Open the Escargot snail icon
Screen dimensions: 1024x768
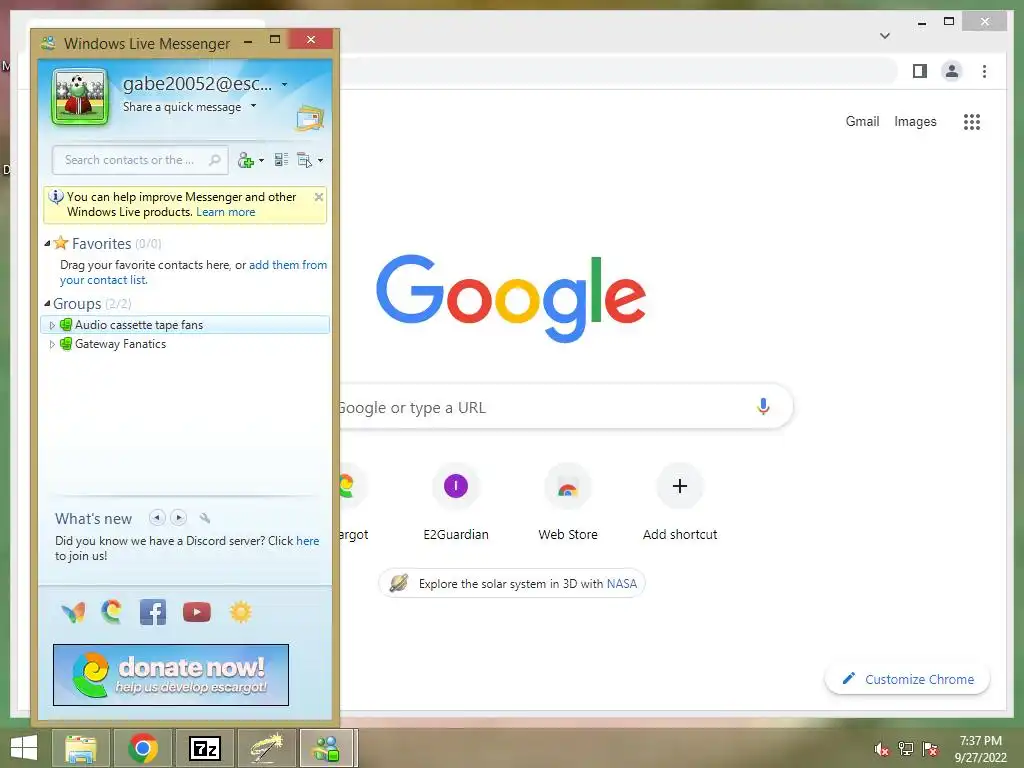112,612
